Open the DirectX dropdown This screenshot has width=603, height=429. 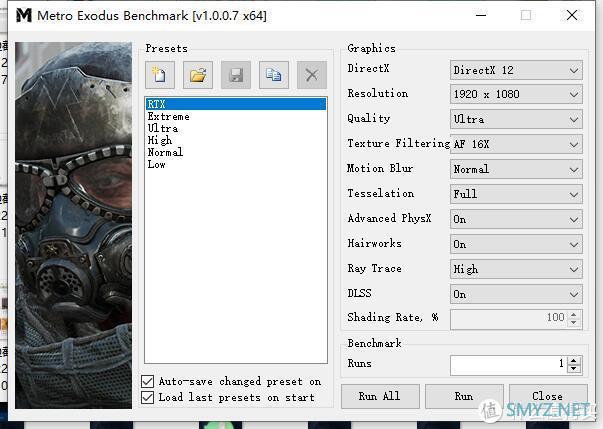[x=516, y=70]
